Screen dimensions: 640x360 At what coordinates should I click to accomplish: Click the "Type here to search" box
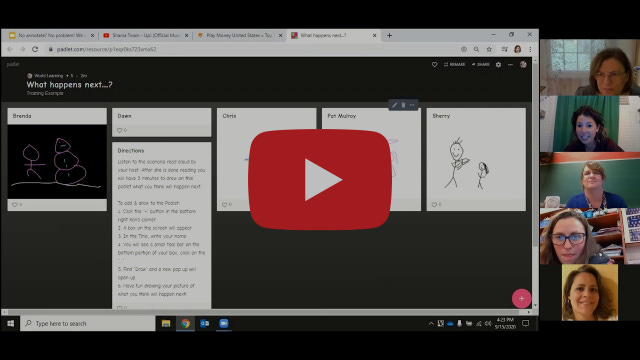tap(88, 323)
